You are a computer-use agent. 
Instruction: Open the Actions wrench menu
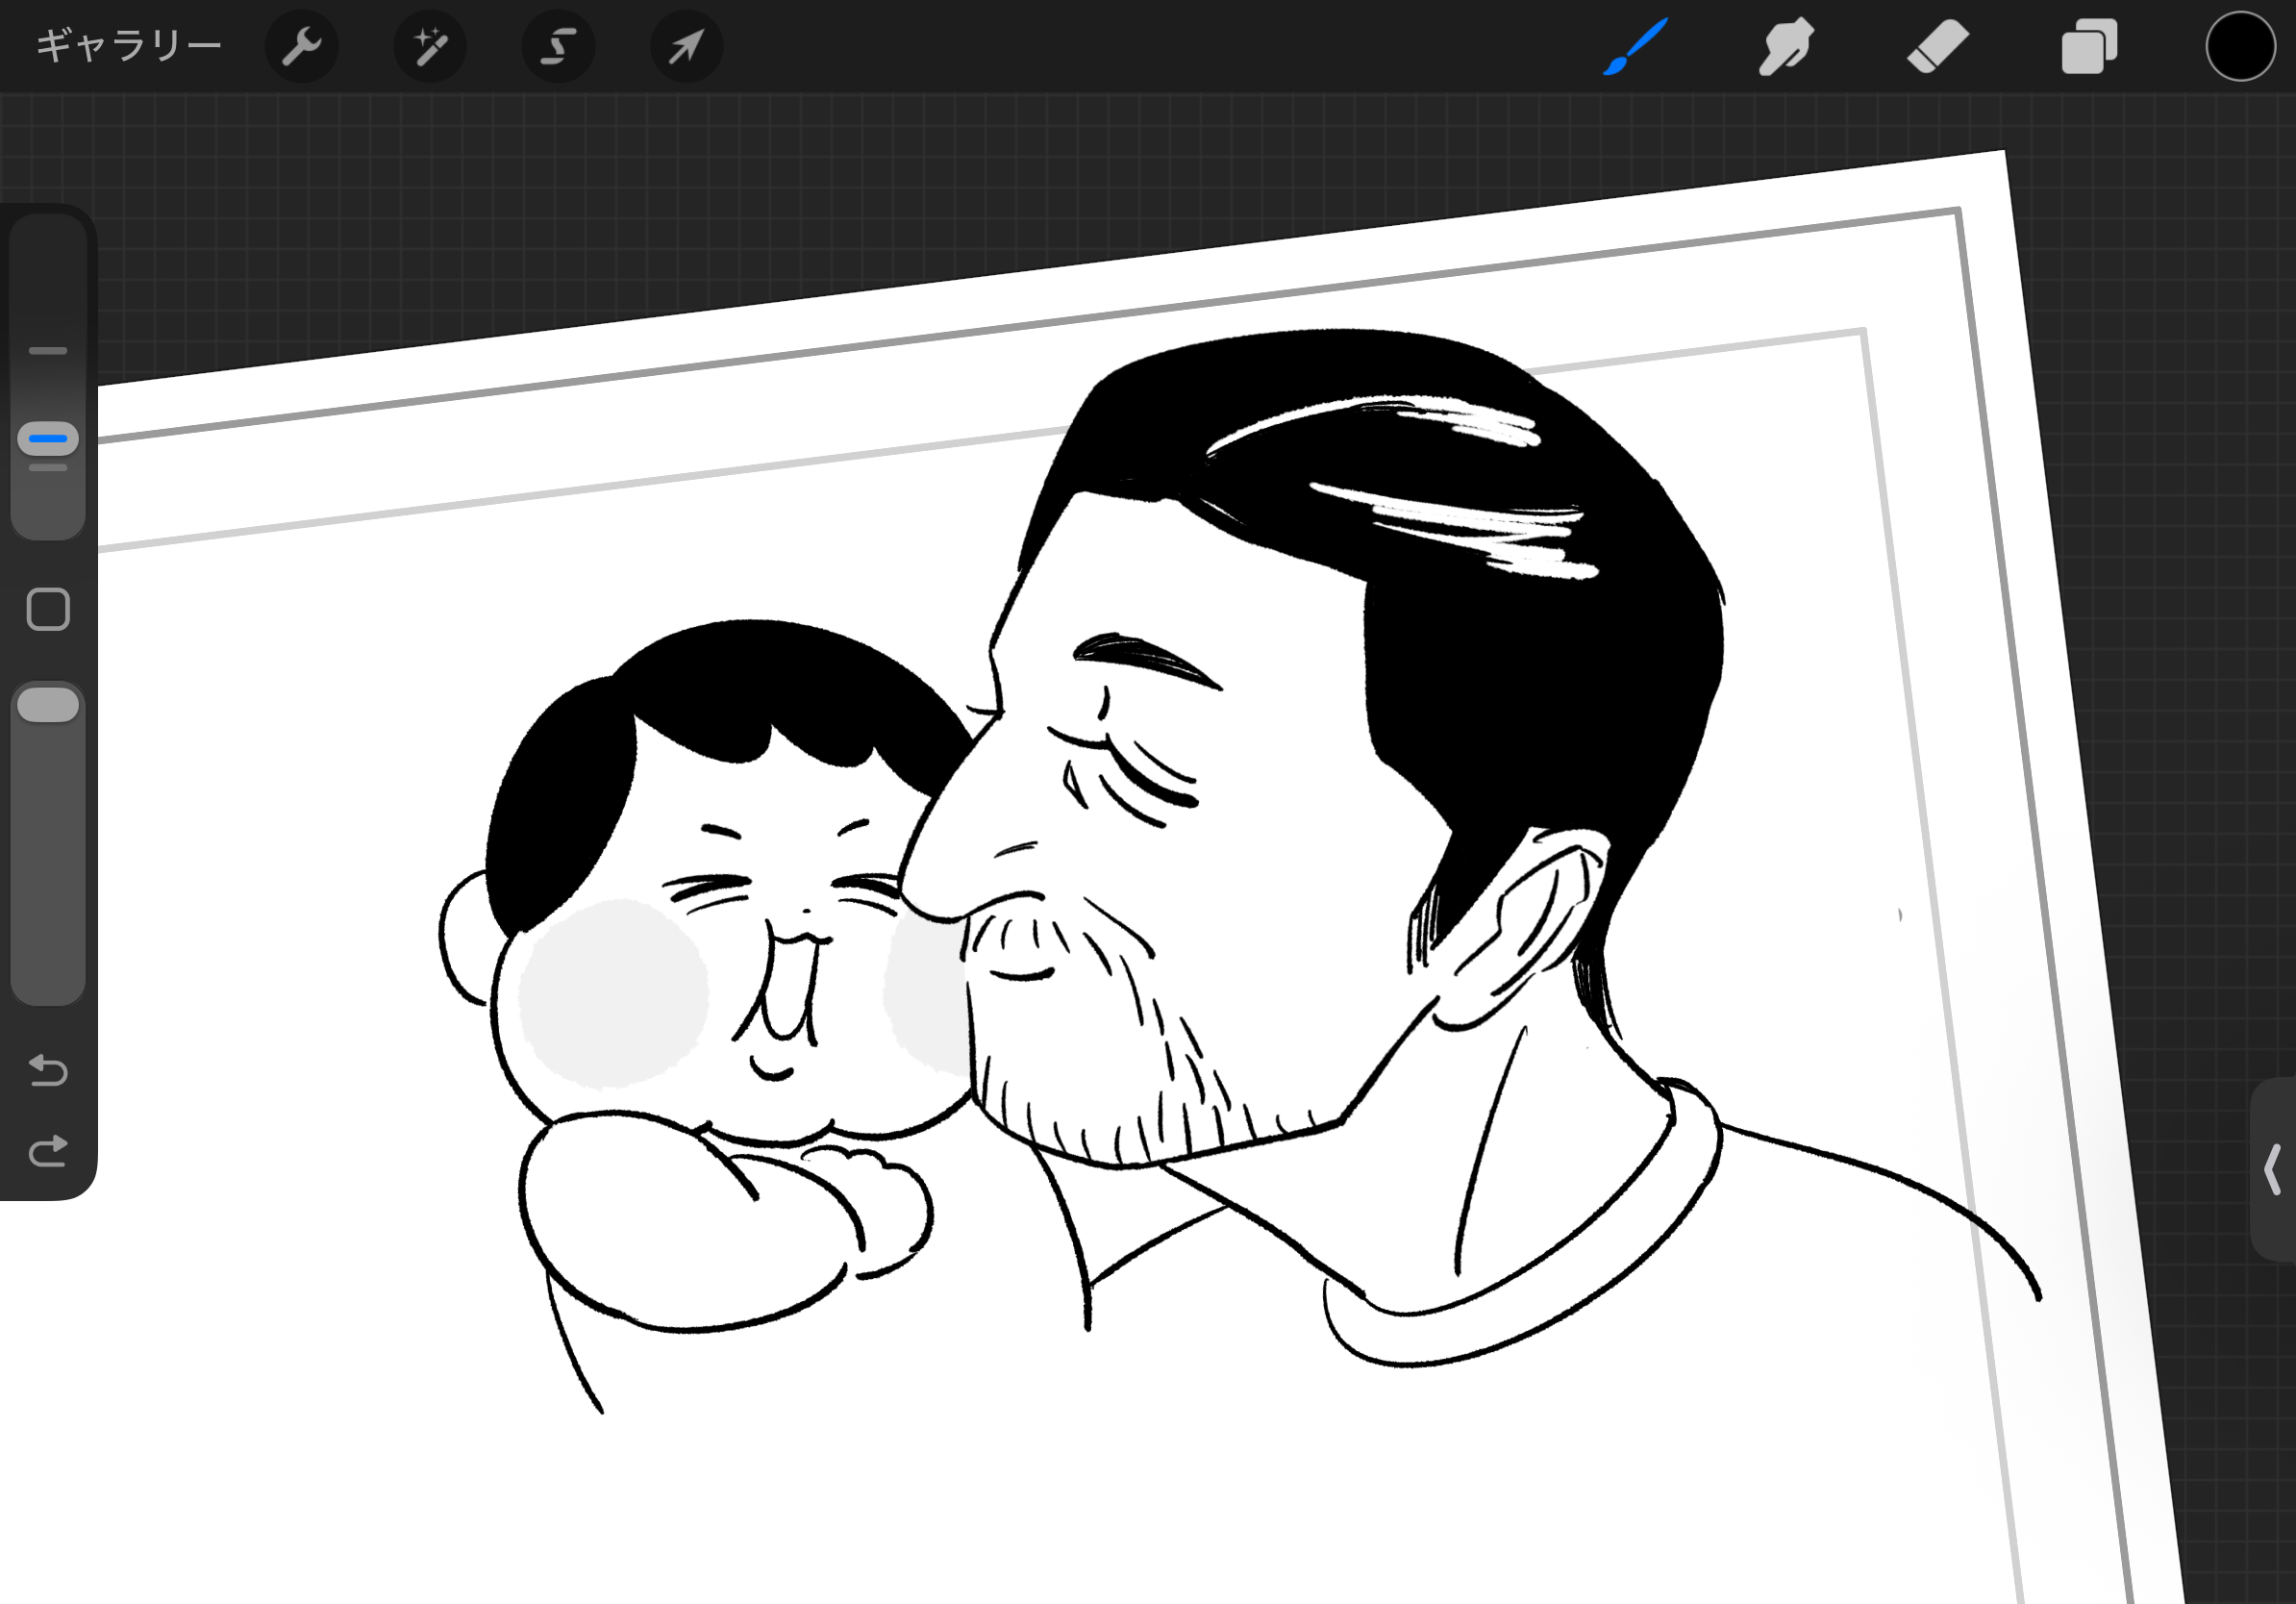click(301, 46)
